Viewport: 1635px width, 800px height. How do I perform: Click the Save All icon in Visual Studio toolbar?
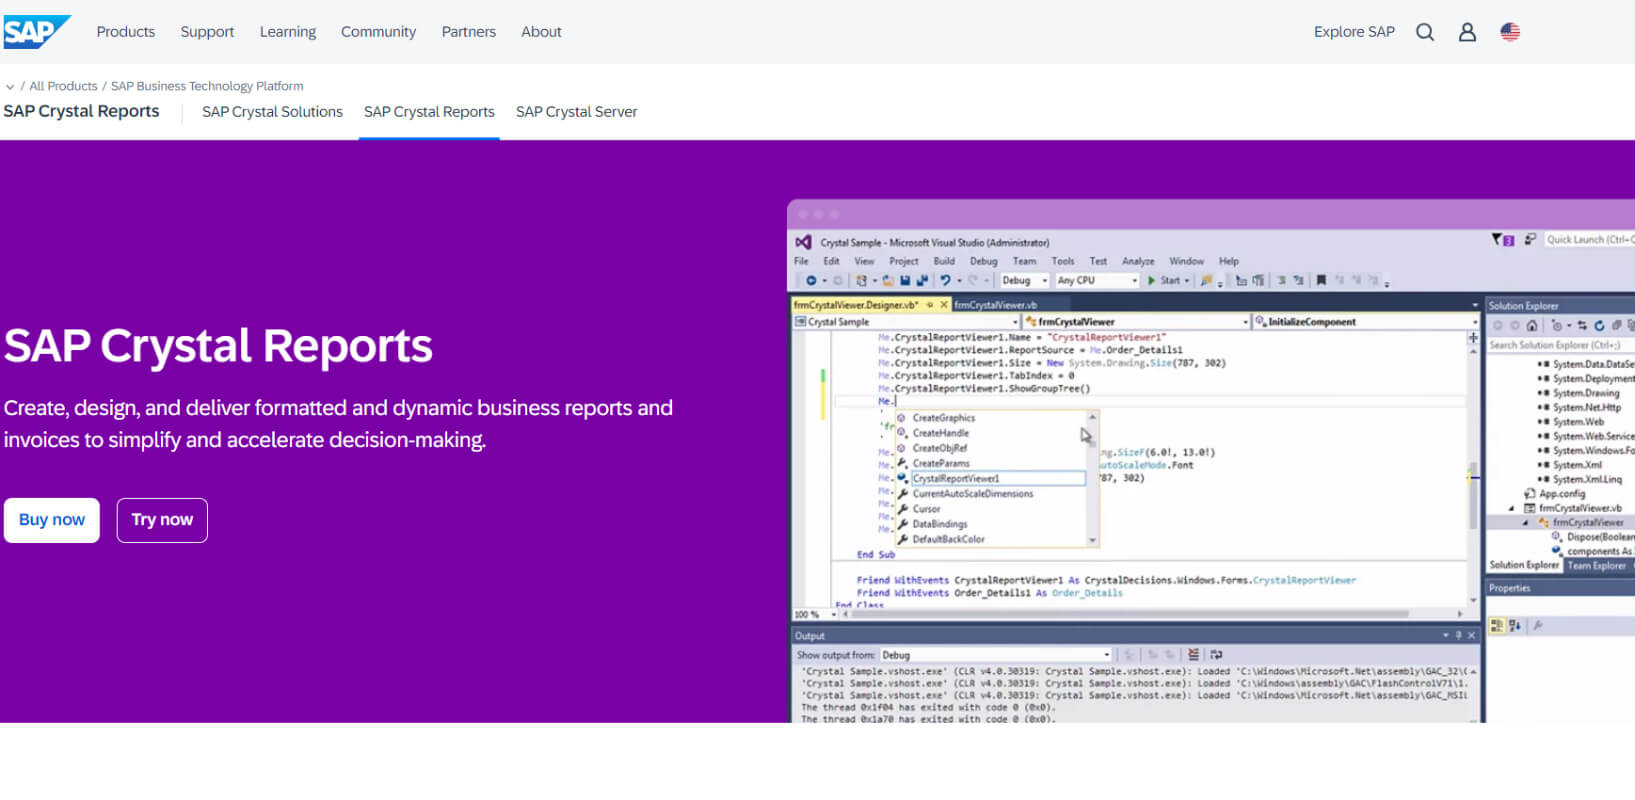921,281
